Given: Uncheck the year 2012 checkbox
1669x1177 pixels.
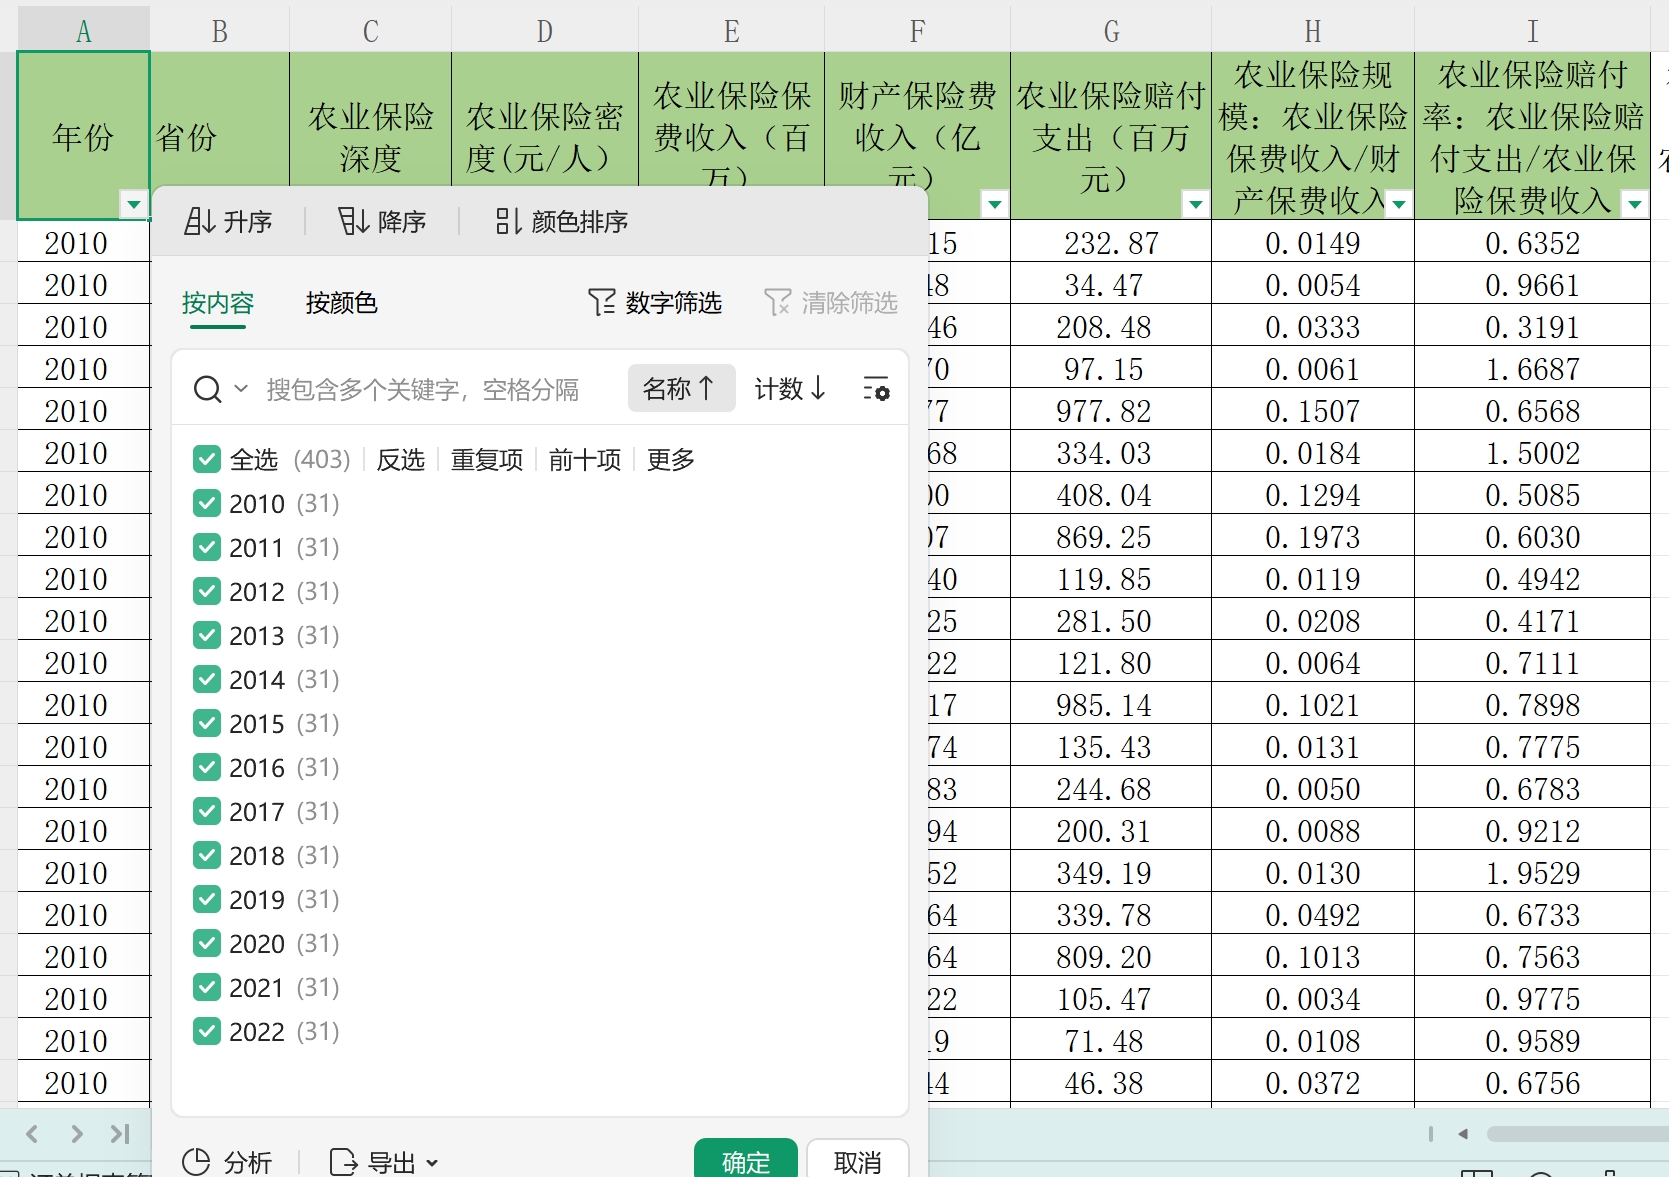Looking at the screenshot, I should 207,591.
